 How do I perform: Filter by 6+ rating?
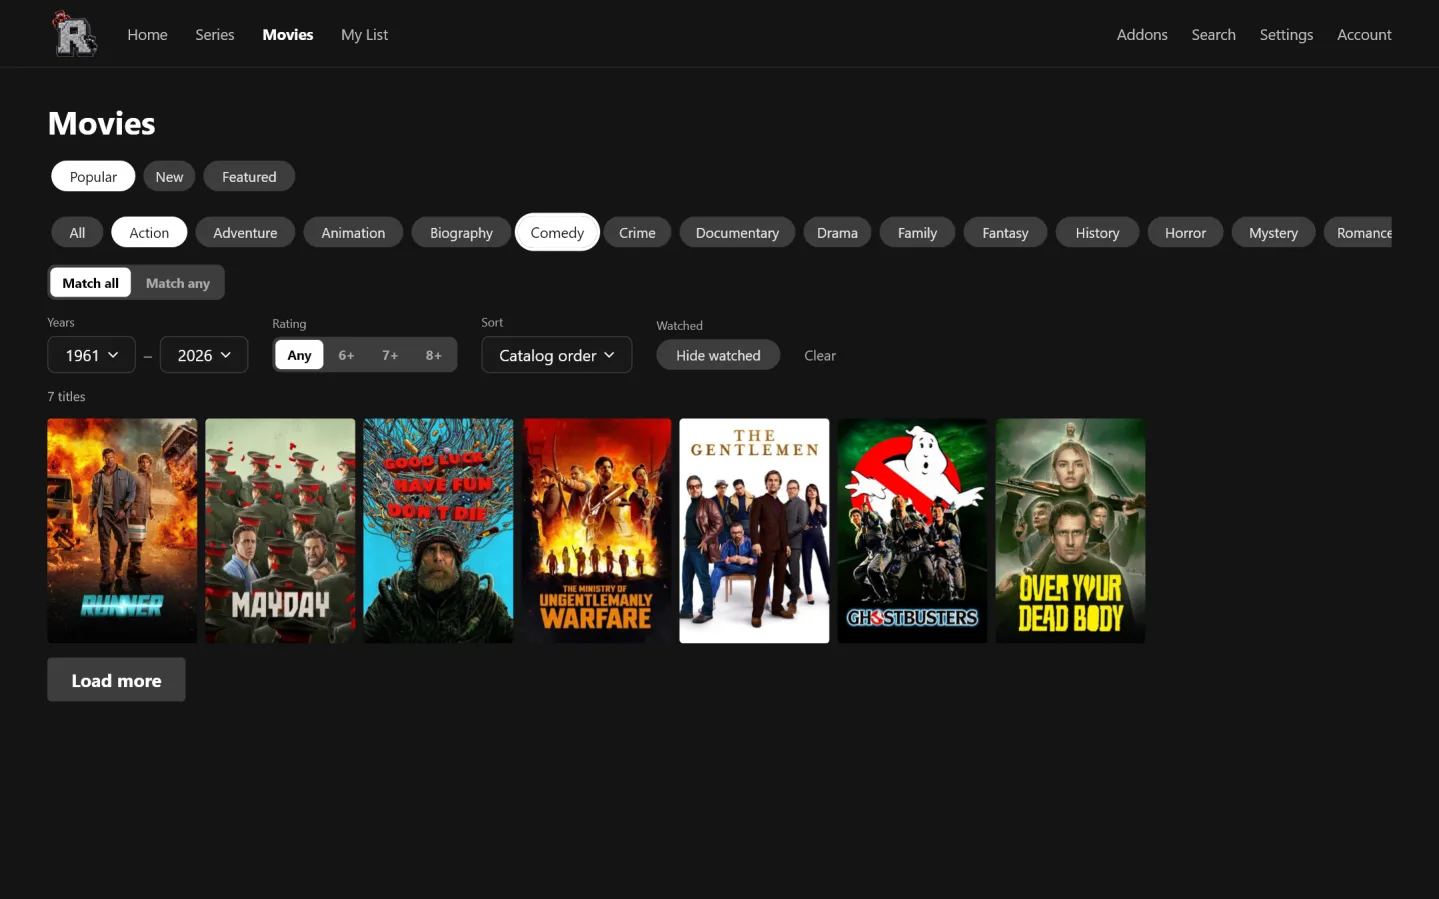click(346, 355)
